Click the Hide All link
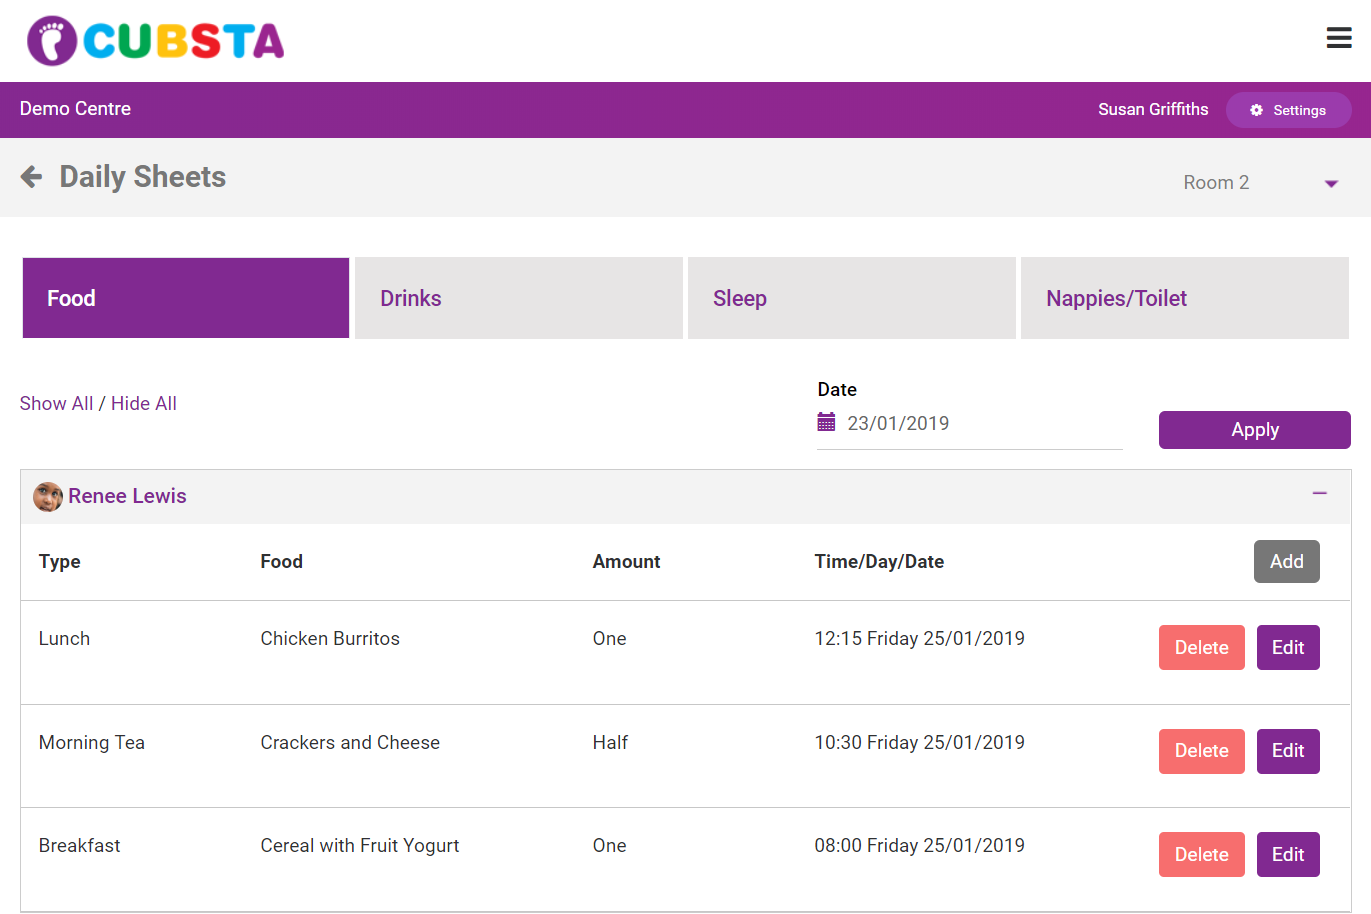Image resolution: width=1371 pixels, height=914 pixels. tap(144, 403)
